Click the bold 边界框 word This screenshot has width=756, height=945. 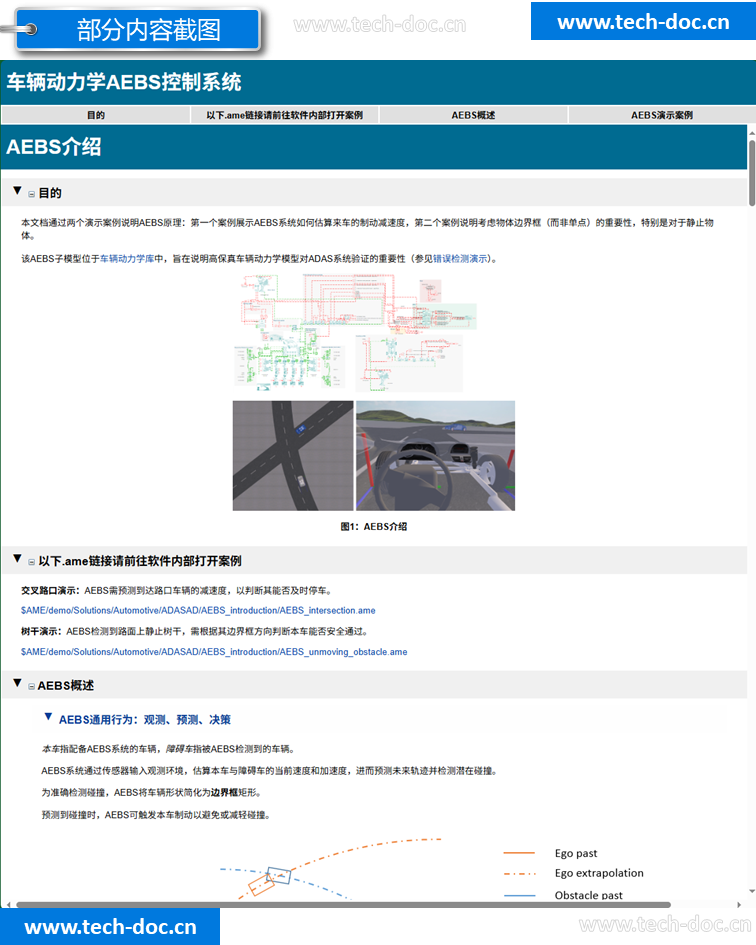(225, 793)
